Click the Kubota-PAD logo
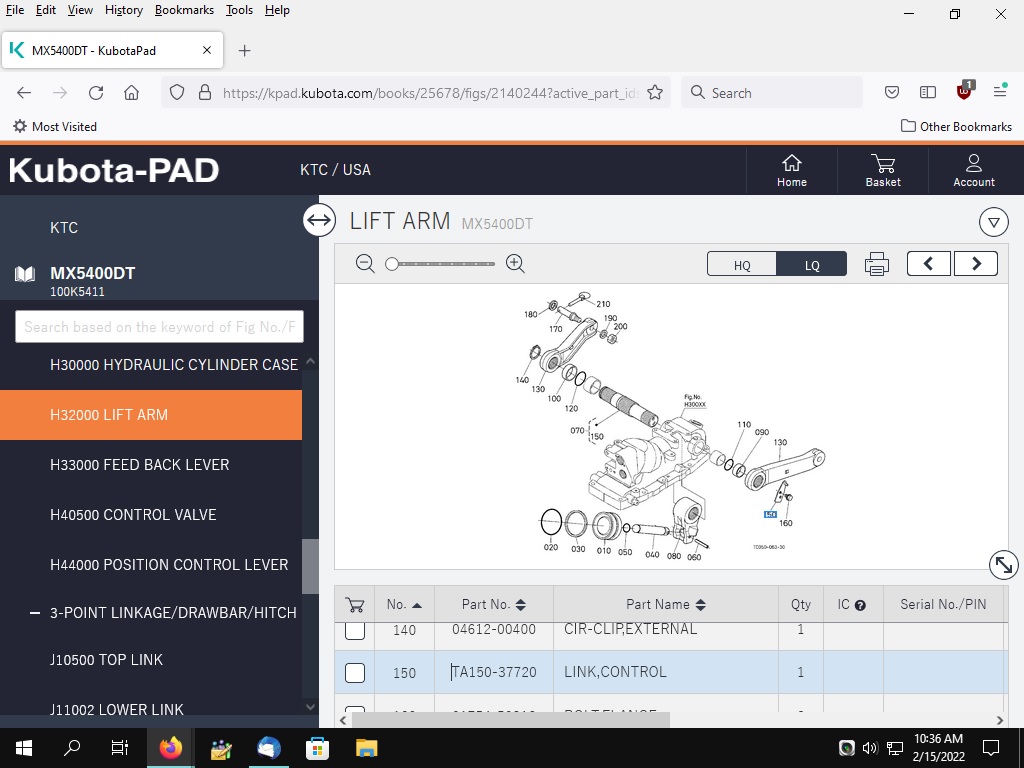The width and height of the screenshot is (1024, 768). coord(114,170)
